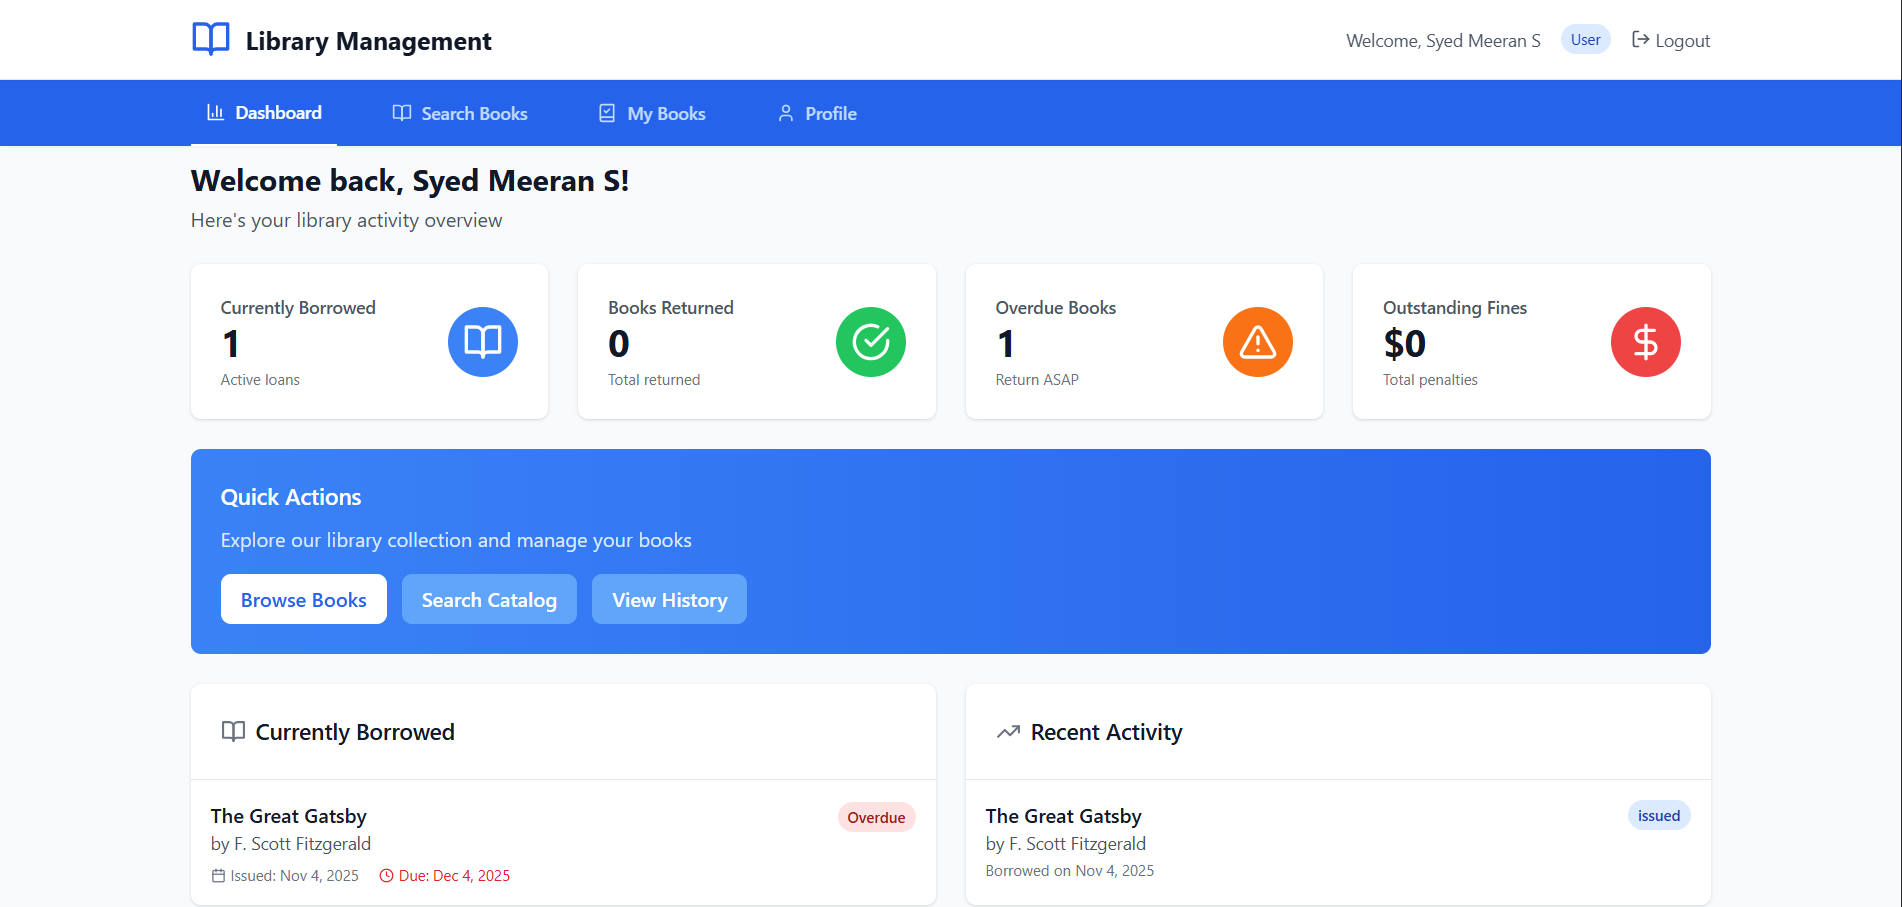
Task: Click the red dollar Outstanding Fines icon
Action: (x=1645, y=342)
